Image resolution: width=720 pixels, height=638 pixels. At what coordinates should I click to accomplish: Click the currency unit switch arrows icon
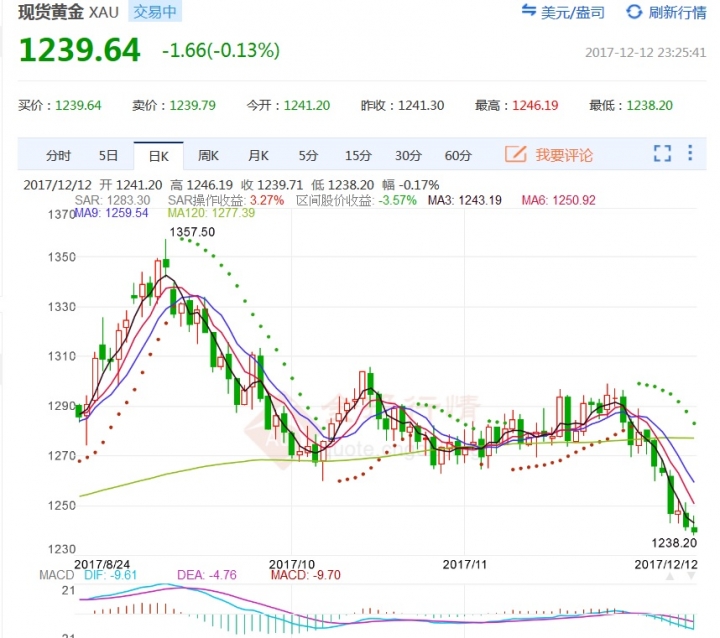(529, 12)
